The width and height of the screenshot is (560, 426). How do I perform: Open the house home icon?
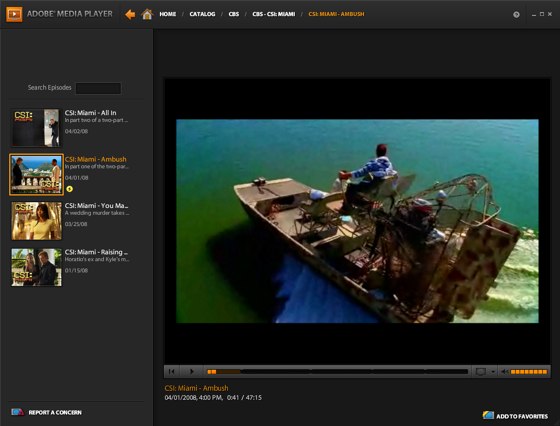[x=147, y=14]
